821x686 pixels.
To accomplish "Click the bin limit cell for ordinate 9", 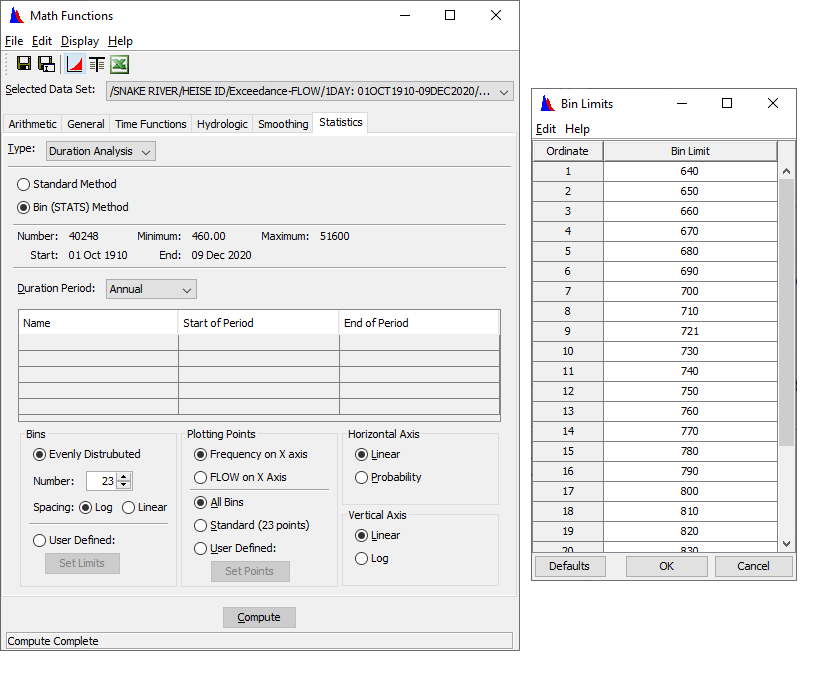I will point(690,331).
